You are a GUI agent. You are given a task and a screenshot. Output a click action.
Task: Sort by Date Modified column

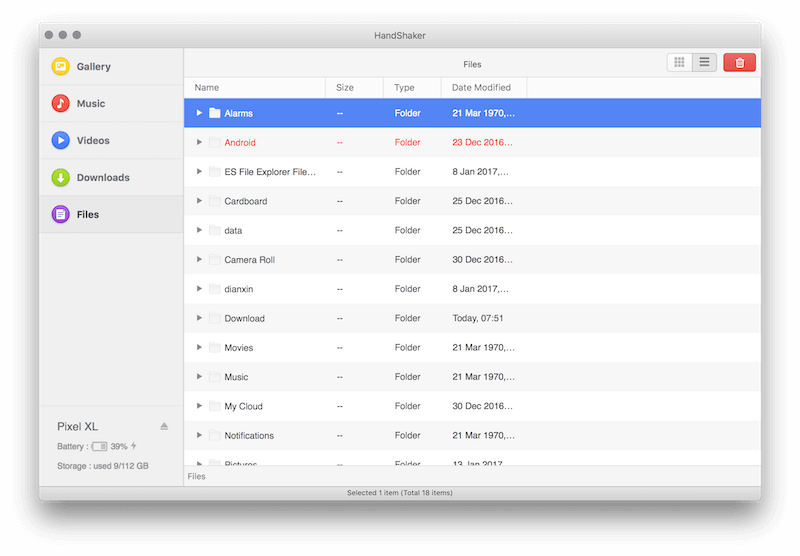pyautogui.click(x=482, y=88)
